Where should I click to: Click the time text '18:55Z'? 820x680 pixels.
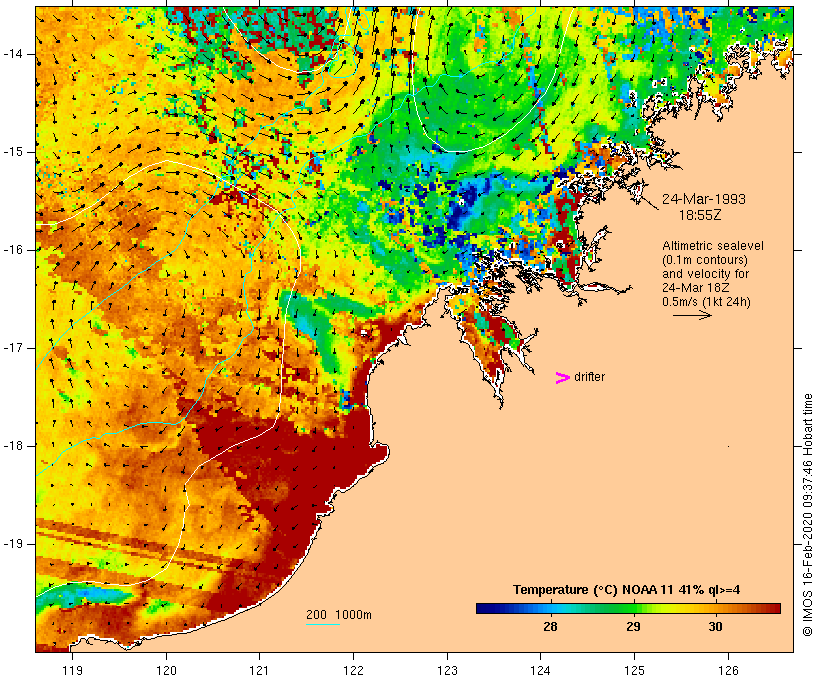pos(700,215)
